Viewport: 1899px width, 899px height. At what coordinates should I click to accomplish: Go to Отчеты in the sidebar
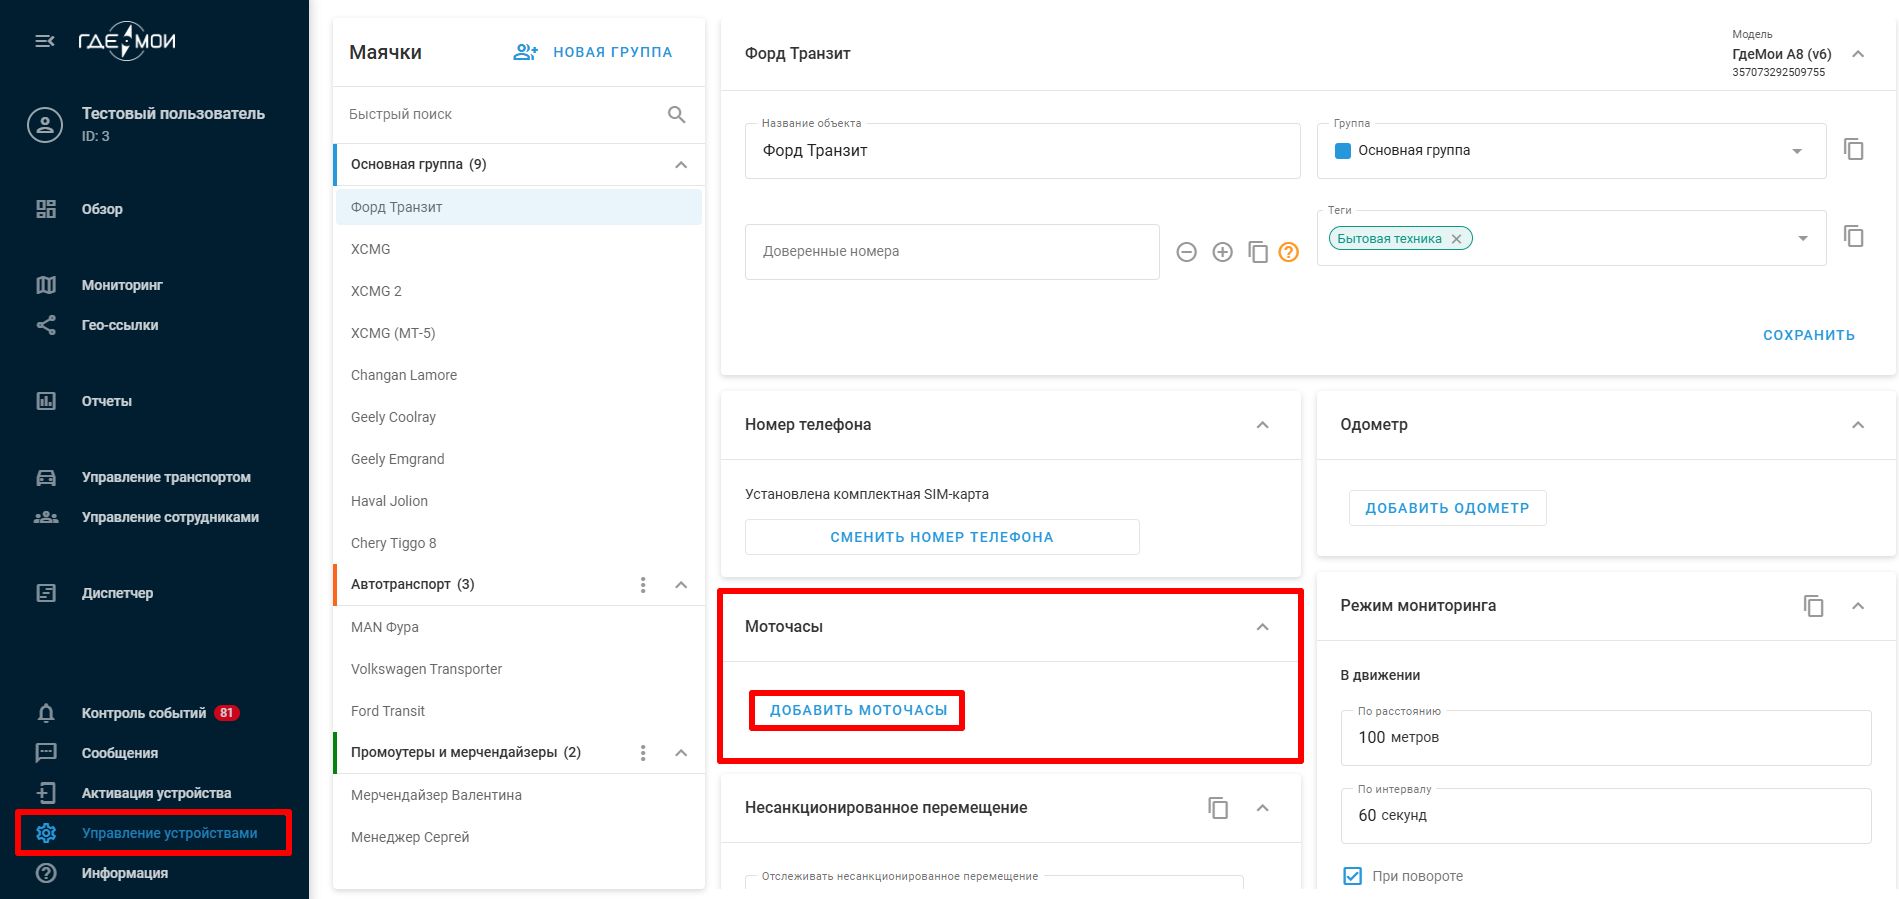(x=106, y=401)
